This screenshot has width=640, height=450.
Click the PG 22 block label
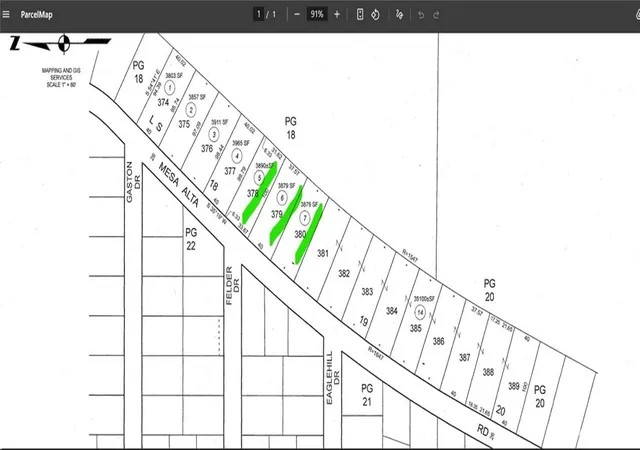[191, 239]
